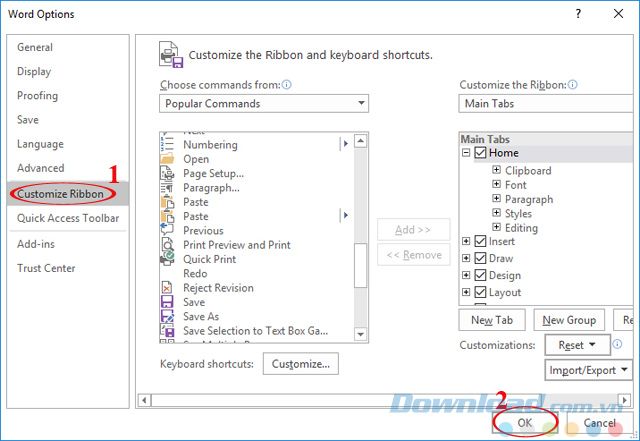Uncheck the Draw tab checkbox

(480, 258)
